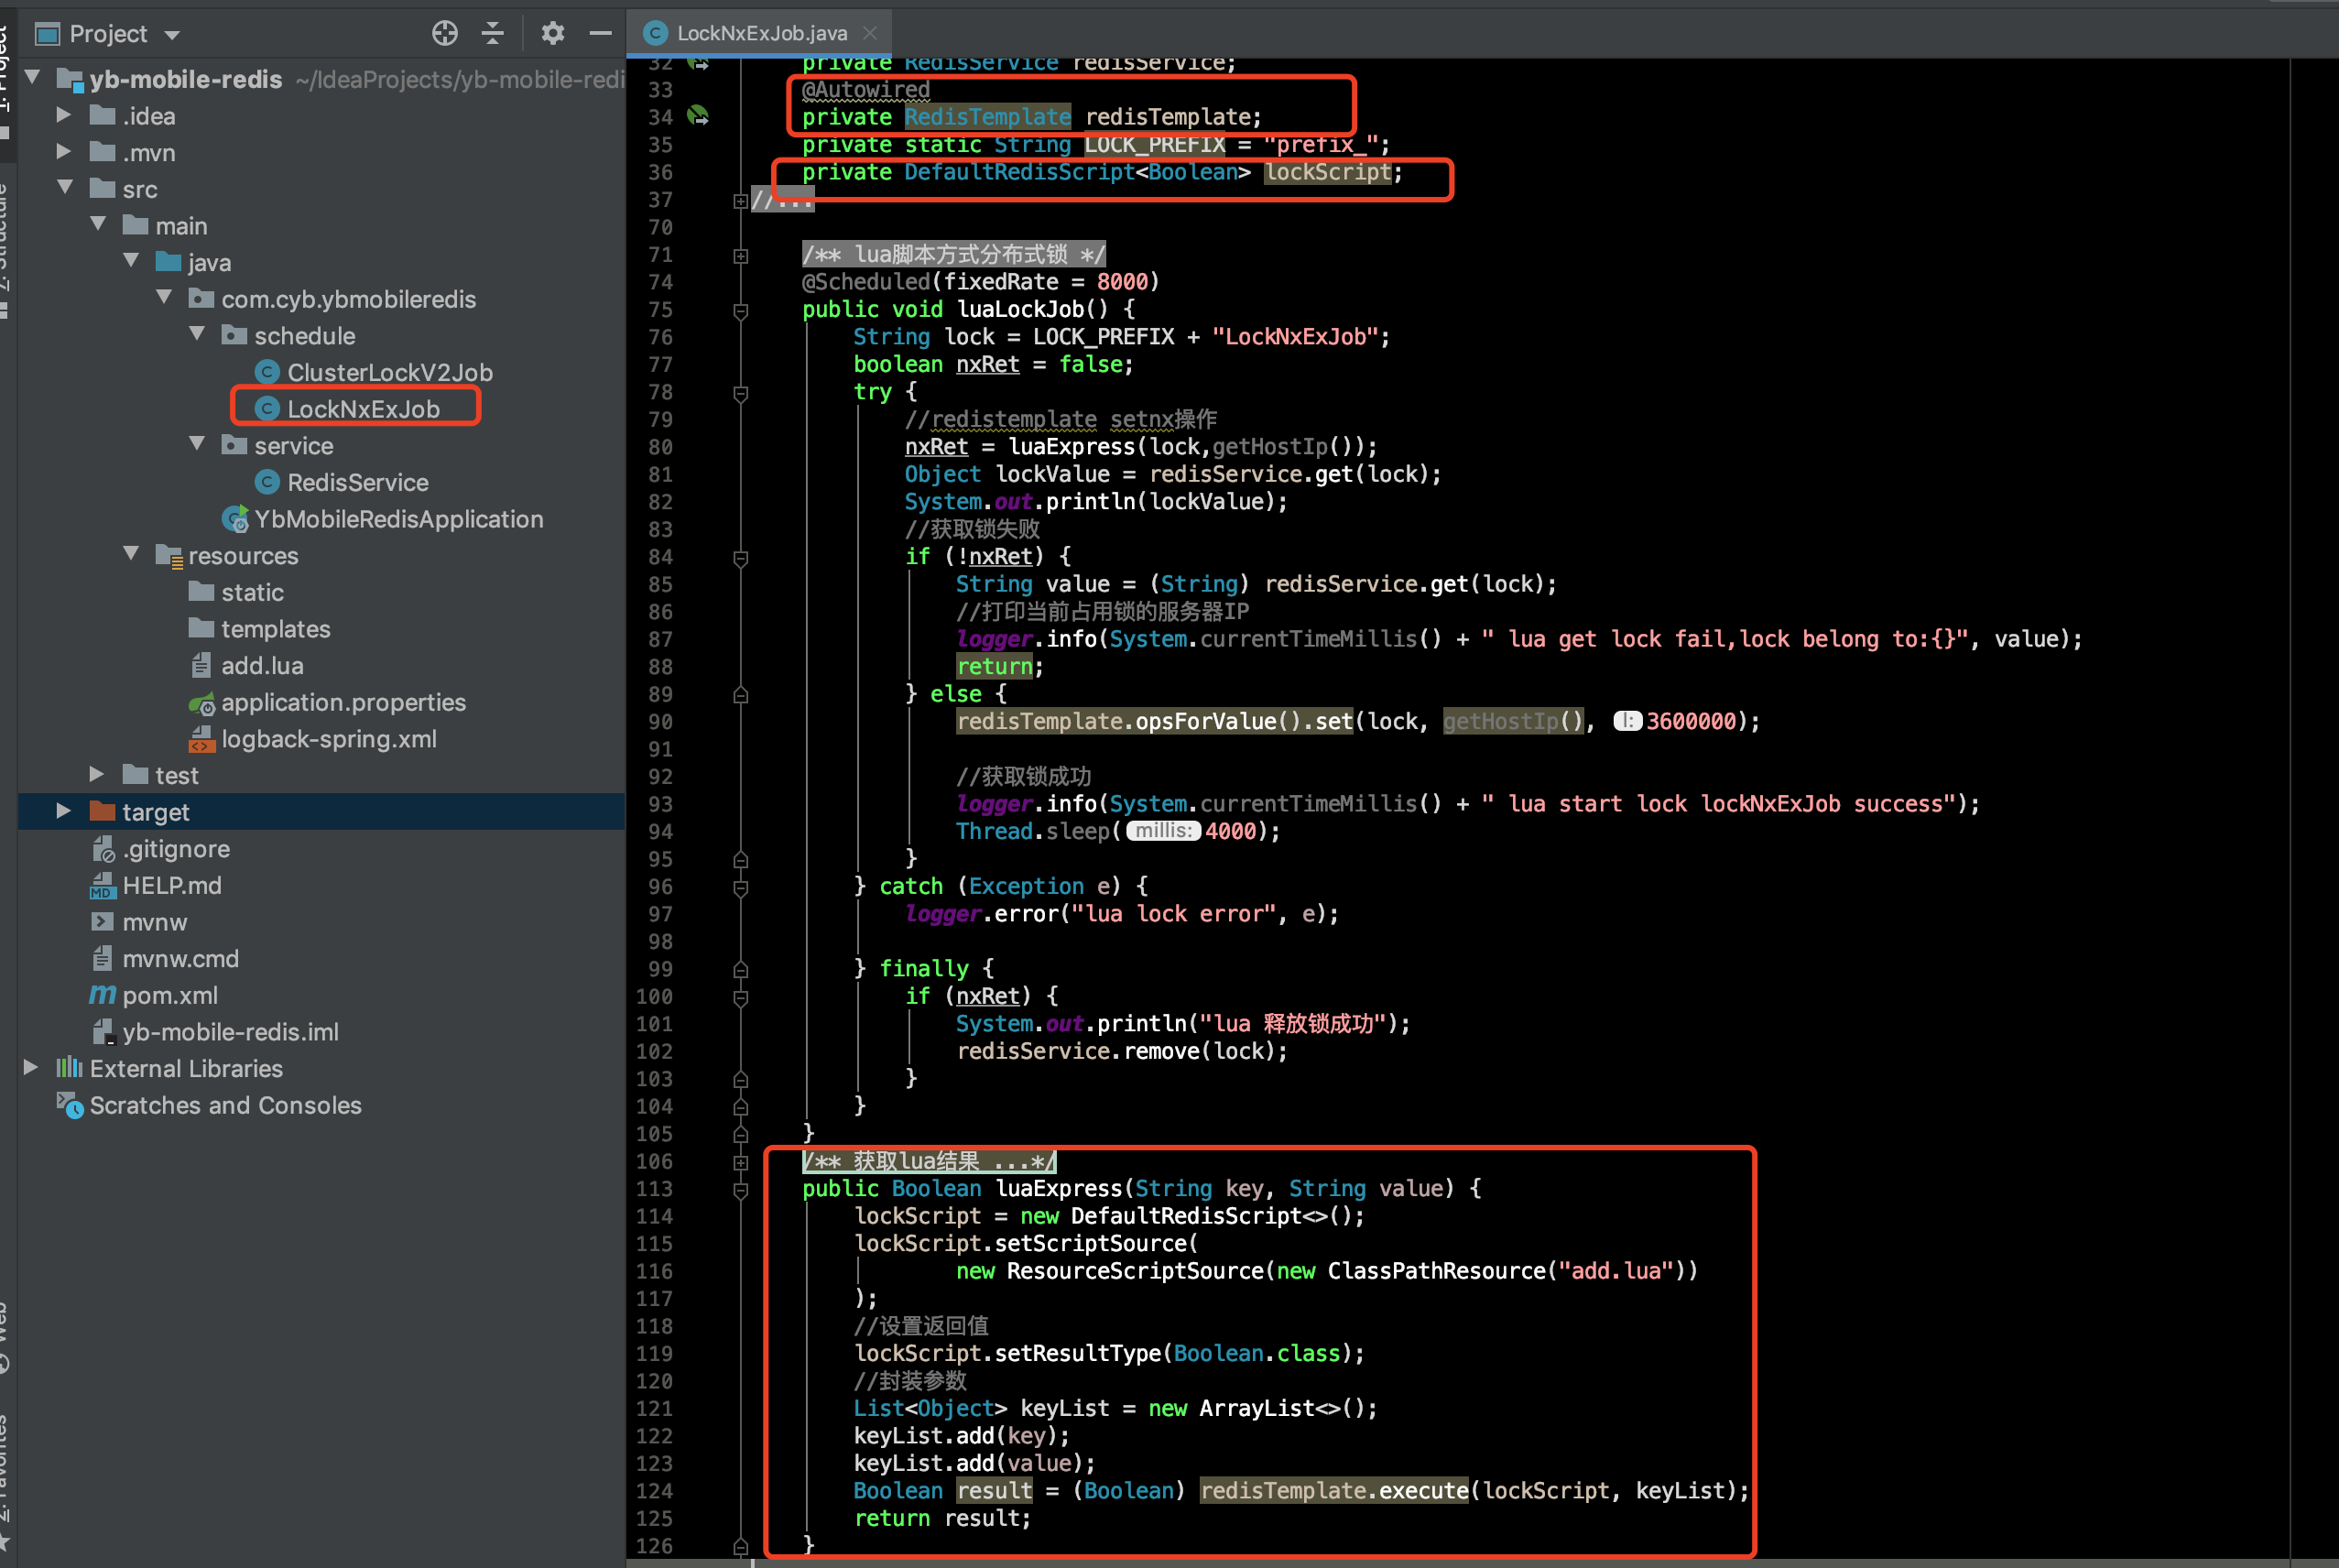Select yb-mobile-redis.iml file
This screenshot has width=2339, height=1568.
(230, 1032)
